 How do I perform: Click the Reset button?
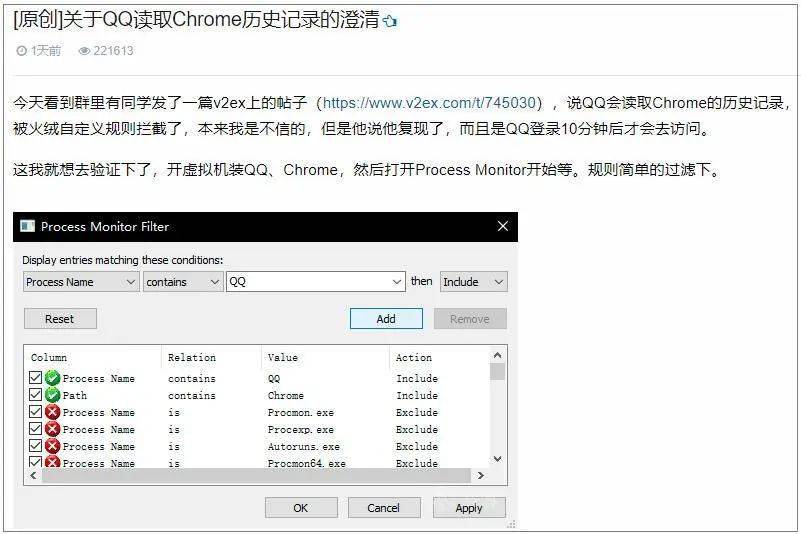[60, 319]
